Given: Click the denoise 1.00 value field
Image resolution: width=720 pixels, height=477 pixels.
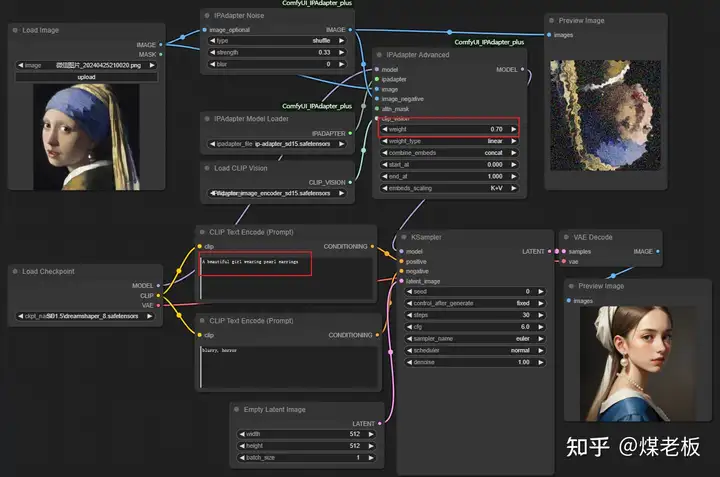Looking at the screenshot, I should tap(475, 362).
